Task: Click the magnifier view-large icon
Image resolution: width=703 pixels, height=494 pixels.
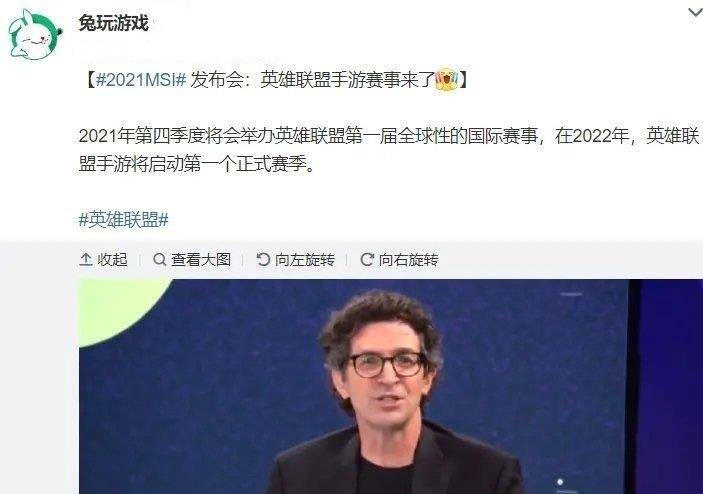Action: 160,260
